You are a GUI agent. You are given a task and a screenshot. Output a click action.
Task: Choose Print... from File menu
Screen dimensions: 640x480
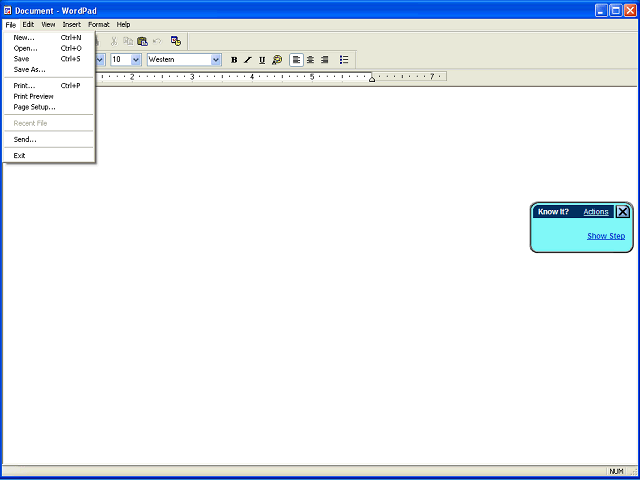[x=49, y=86]
